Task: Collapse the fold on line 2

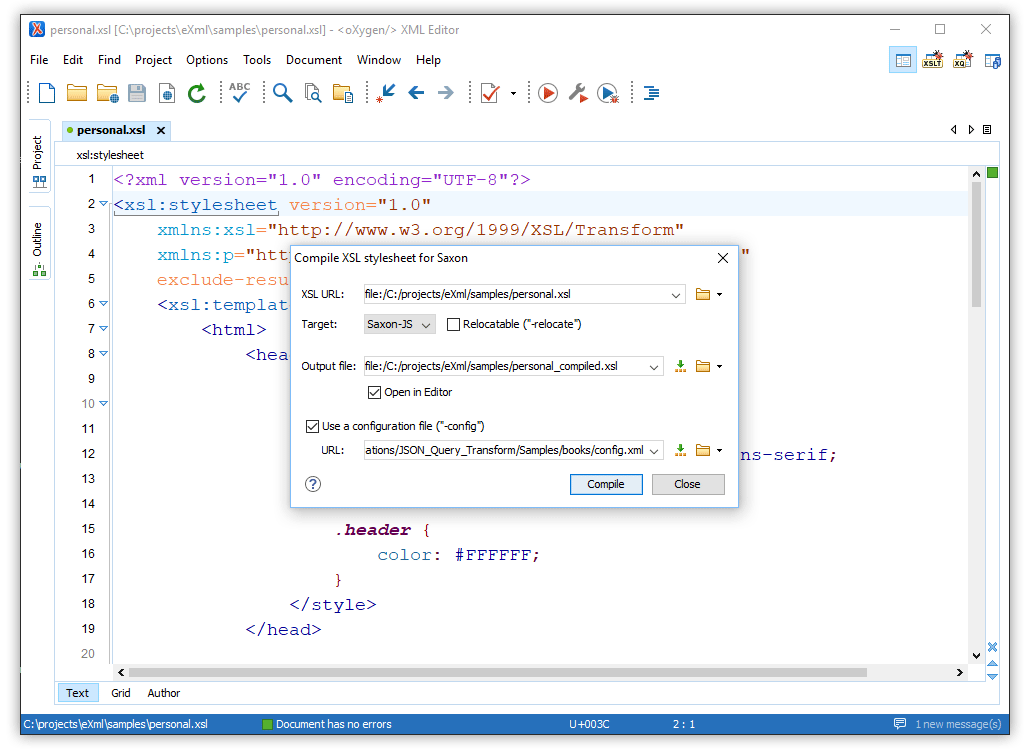Action: pos(103,204)
